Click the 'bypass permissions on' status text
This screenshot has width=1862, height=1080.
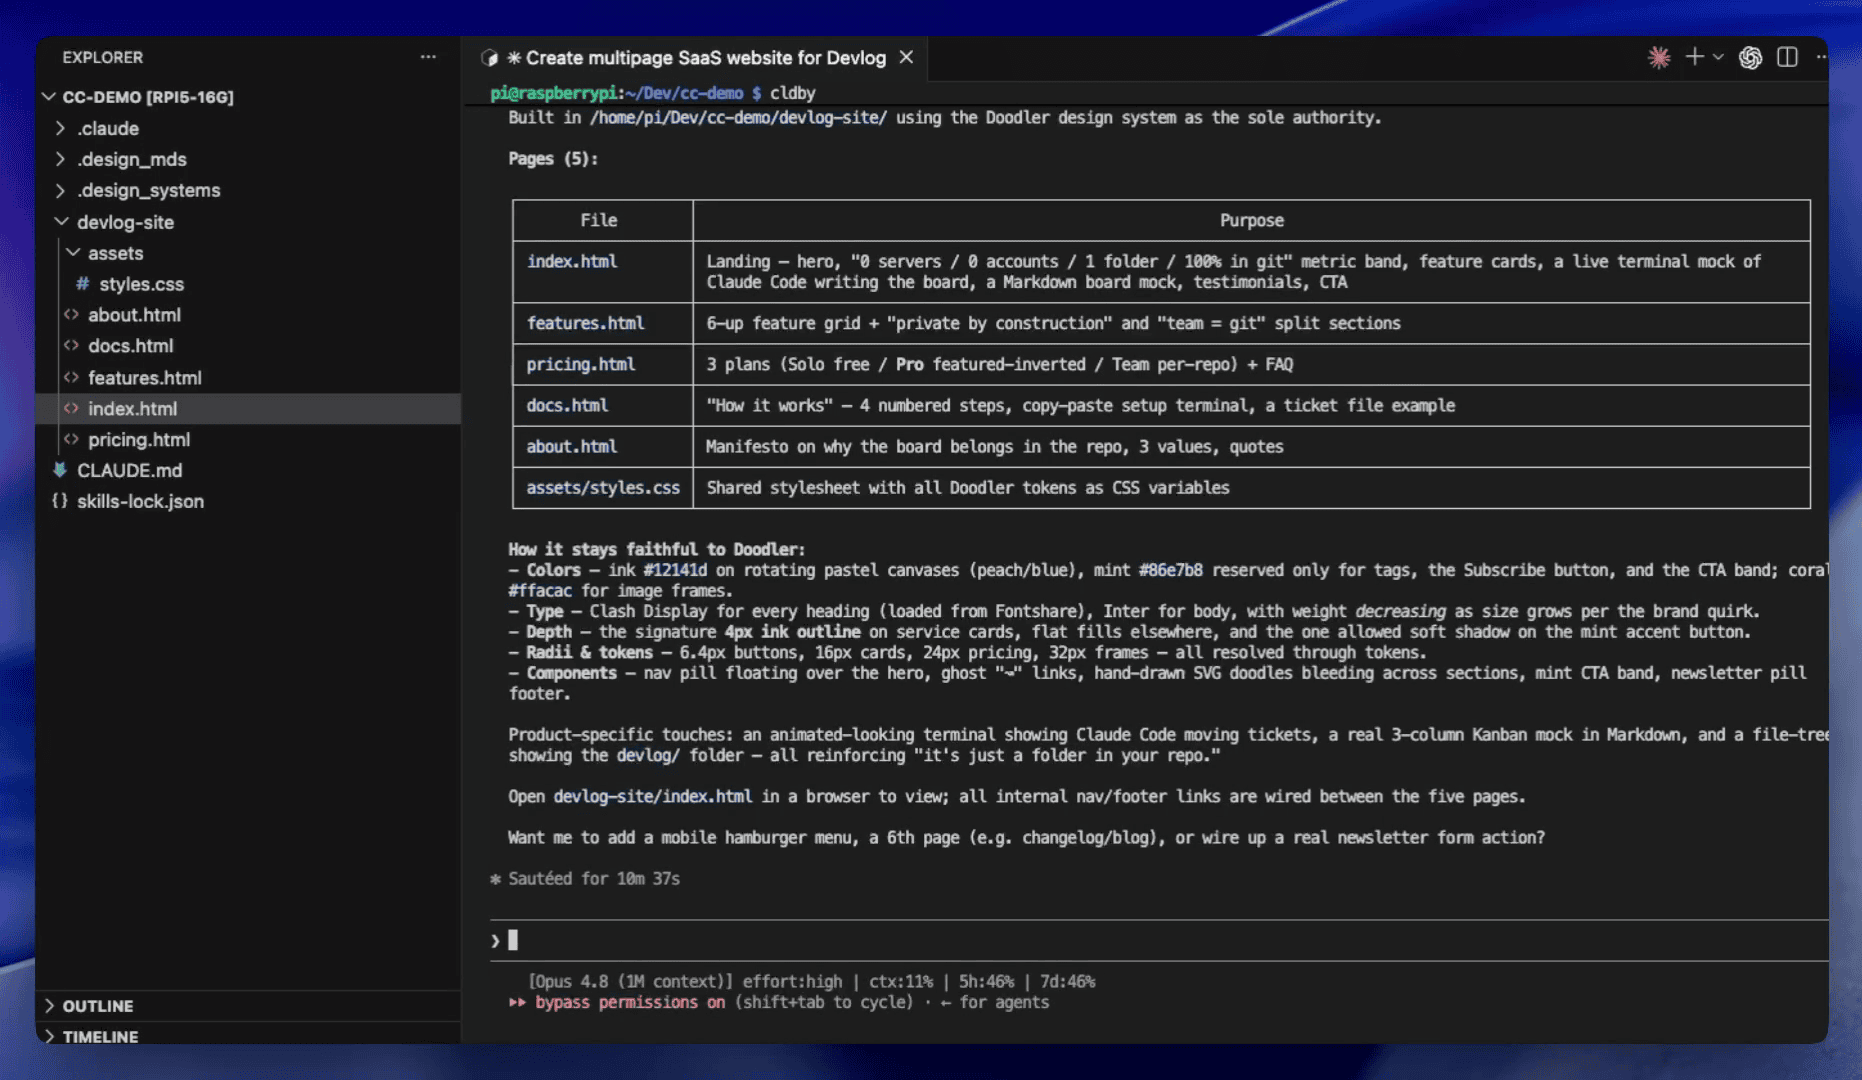point(630,1002)
